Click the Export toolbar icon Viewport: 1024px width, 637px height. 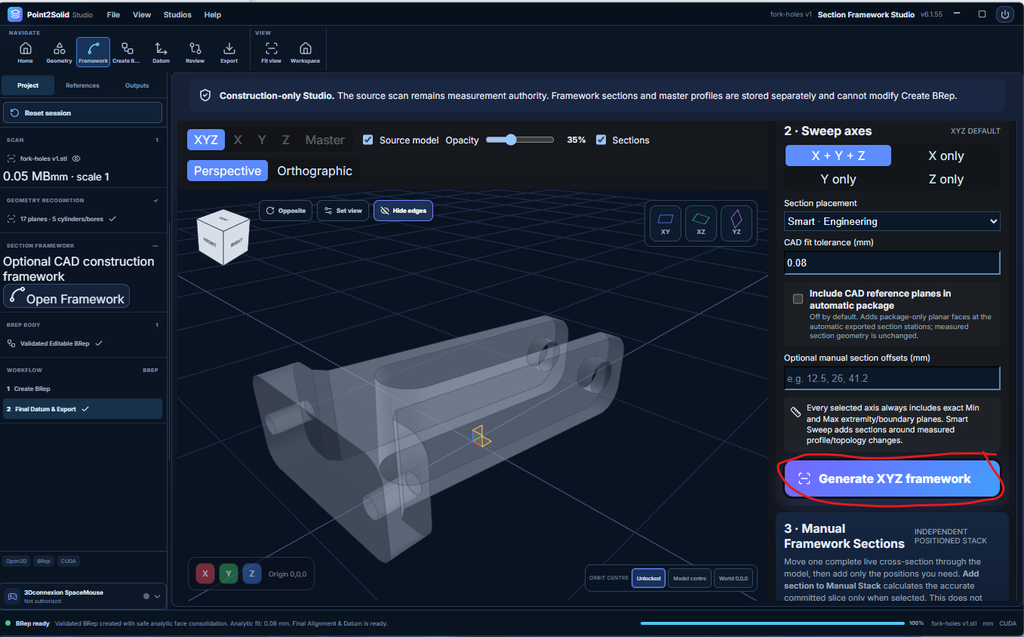coord(229,52)
